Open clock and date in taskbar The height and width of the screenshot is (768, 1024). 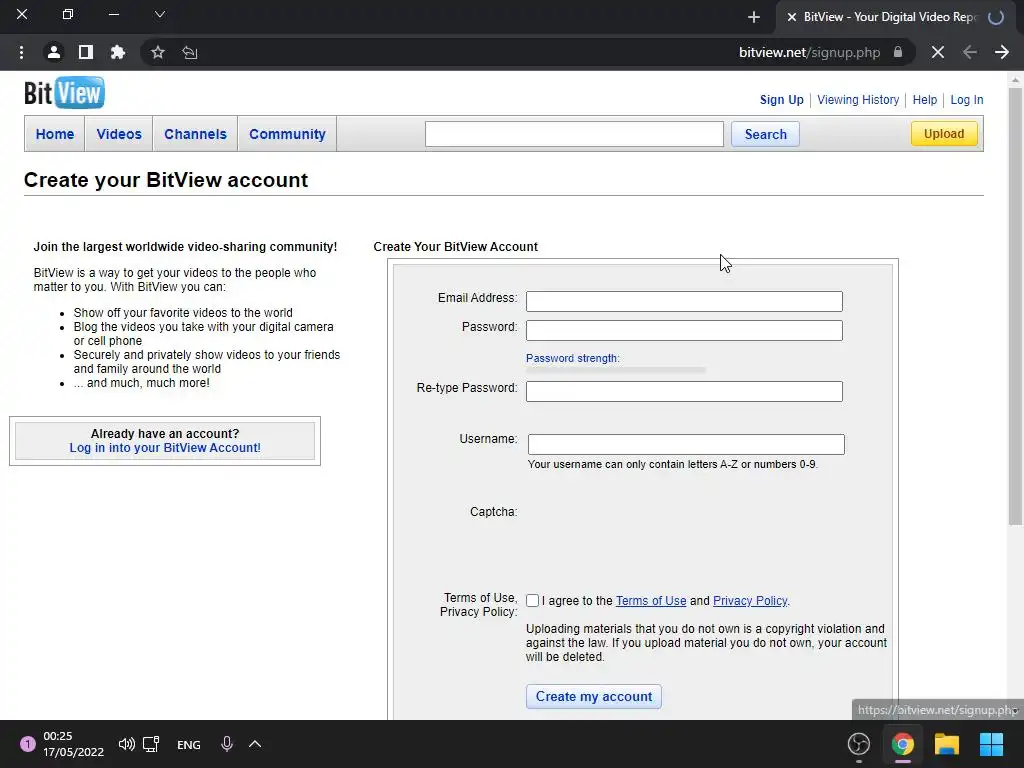pyautogui.click(x=73, y=744)
